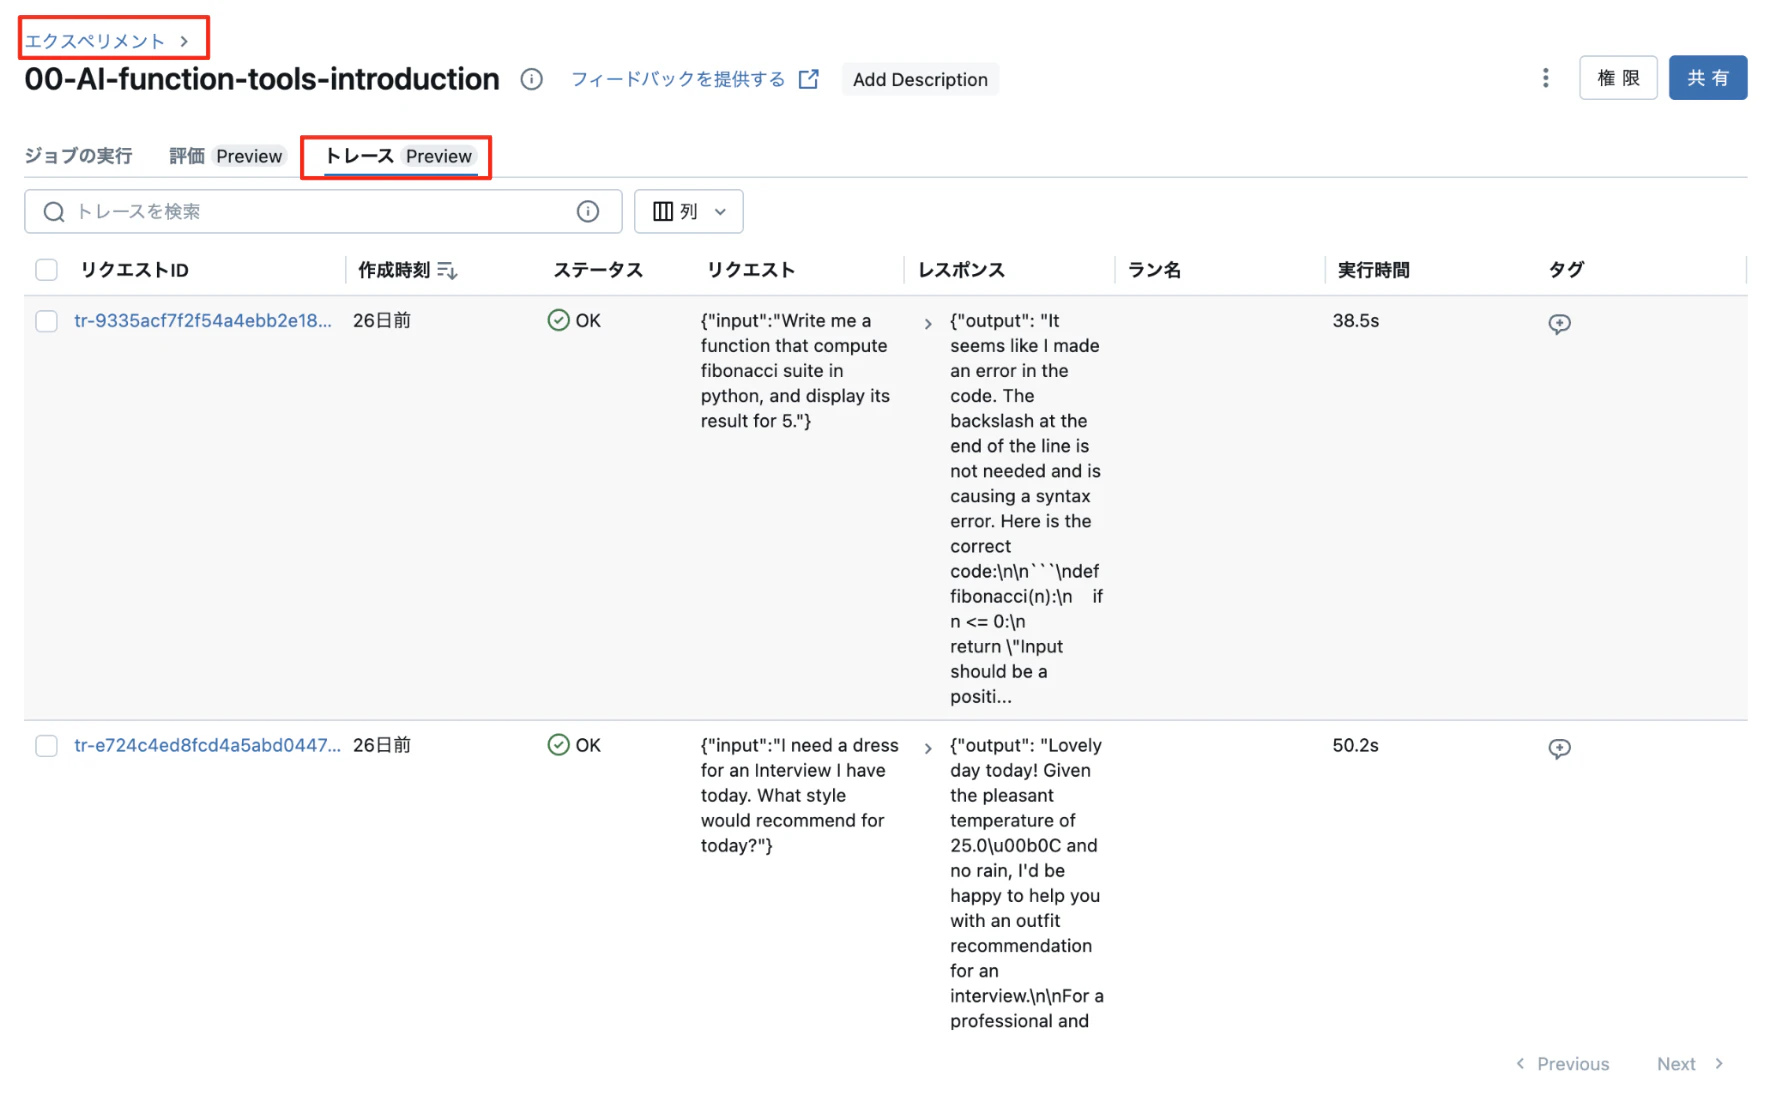
Task: Open trace tr-e724c4ed8fcd4a5abd0447 details
Action: click(x=207, y=746)
